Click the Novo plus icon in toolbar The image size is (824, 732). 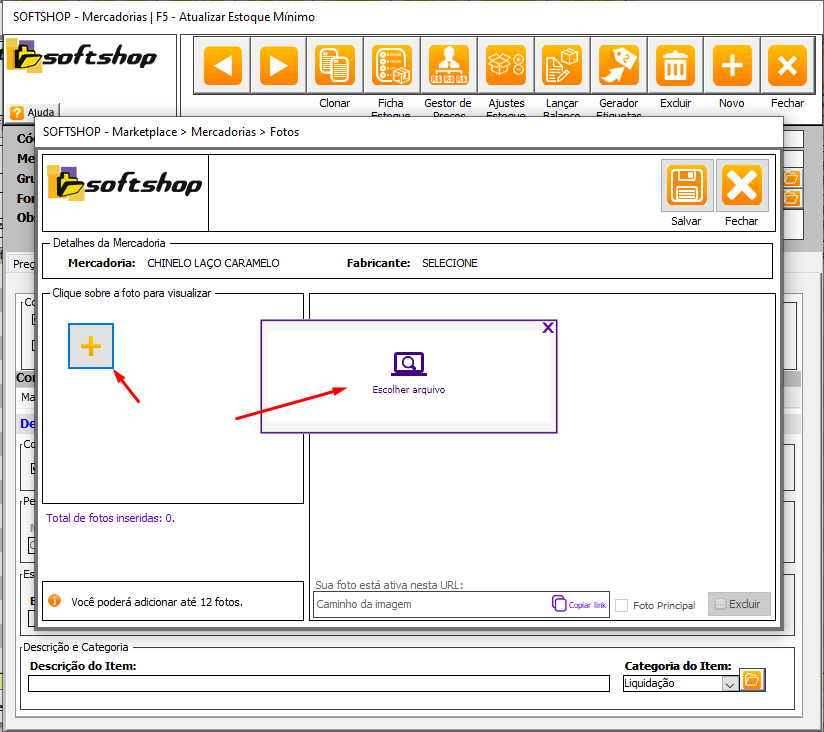pyautogui.click(x=731, y=66)
